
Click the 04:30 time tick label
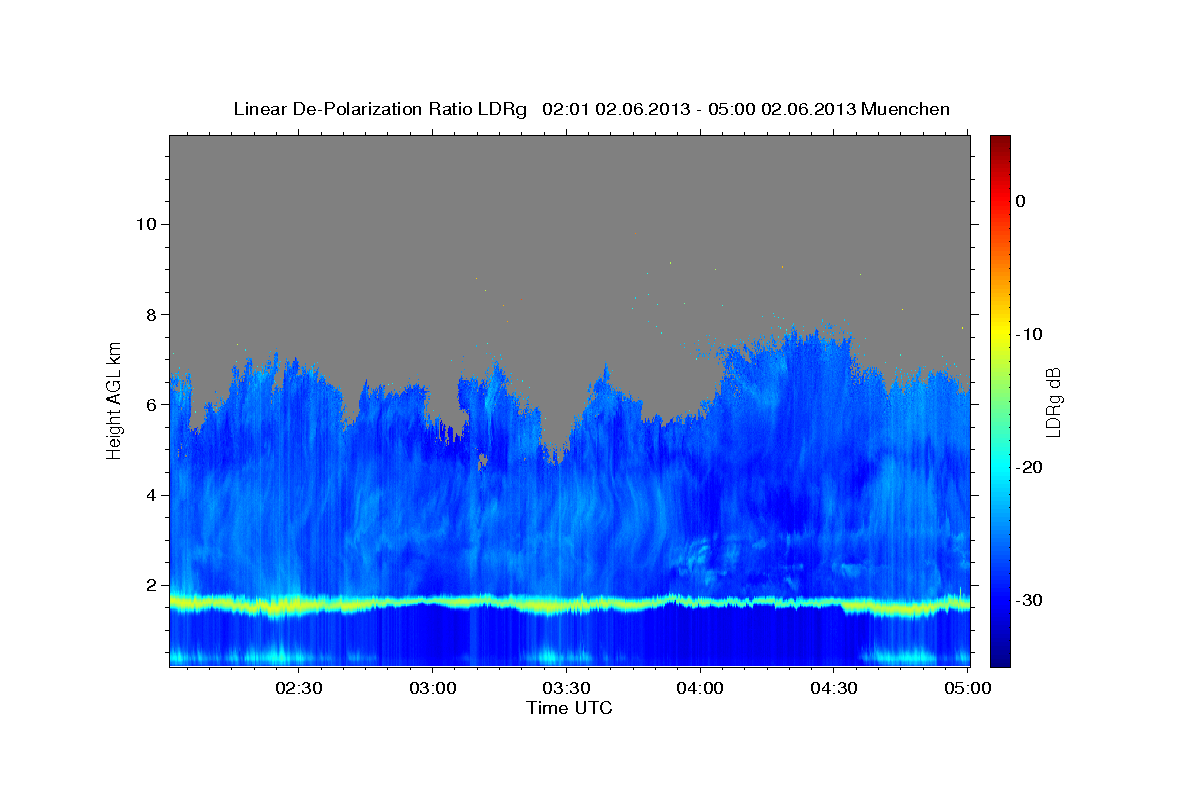tap(833, 689)
